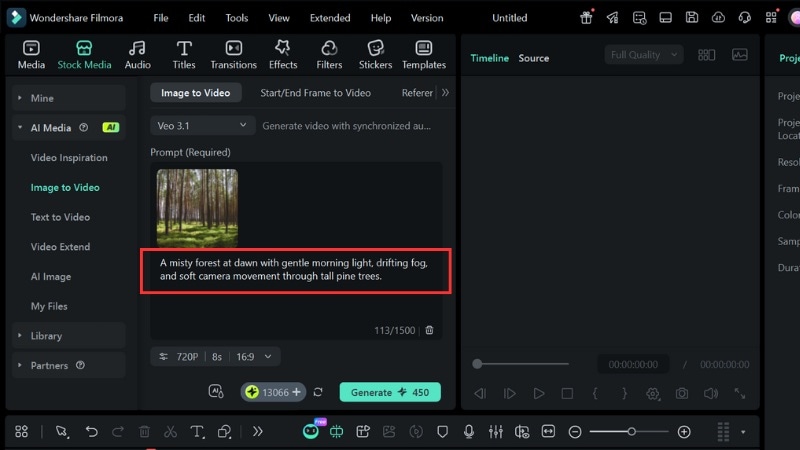This screenshot has height=450, width=800.
Task: Open the Stickers panel
Action: (375, 55)
